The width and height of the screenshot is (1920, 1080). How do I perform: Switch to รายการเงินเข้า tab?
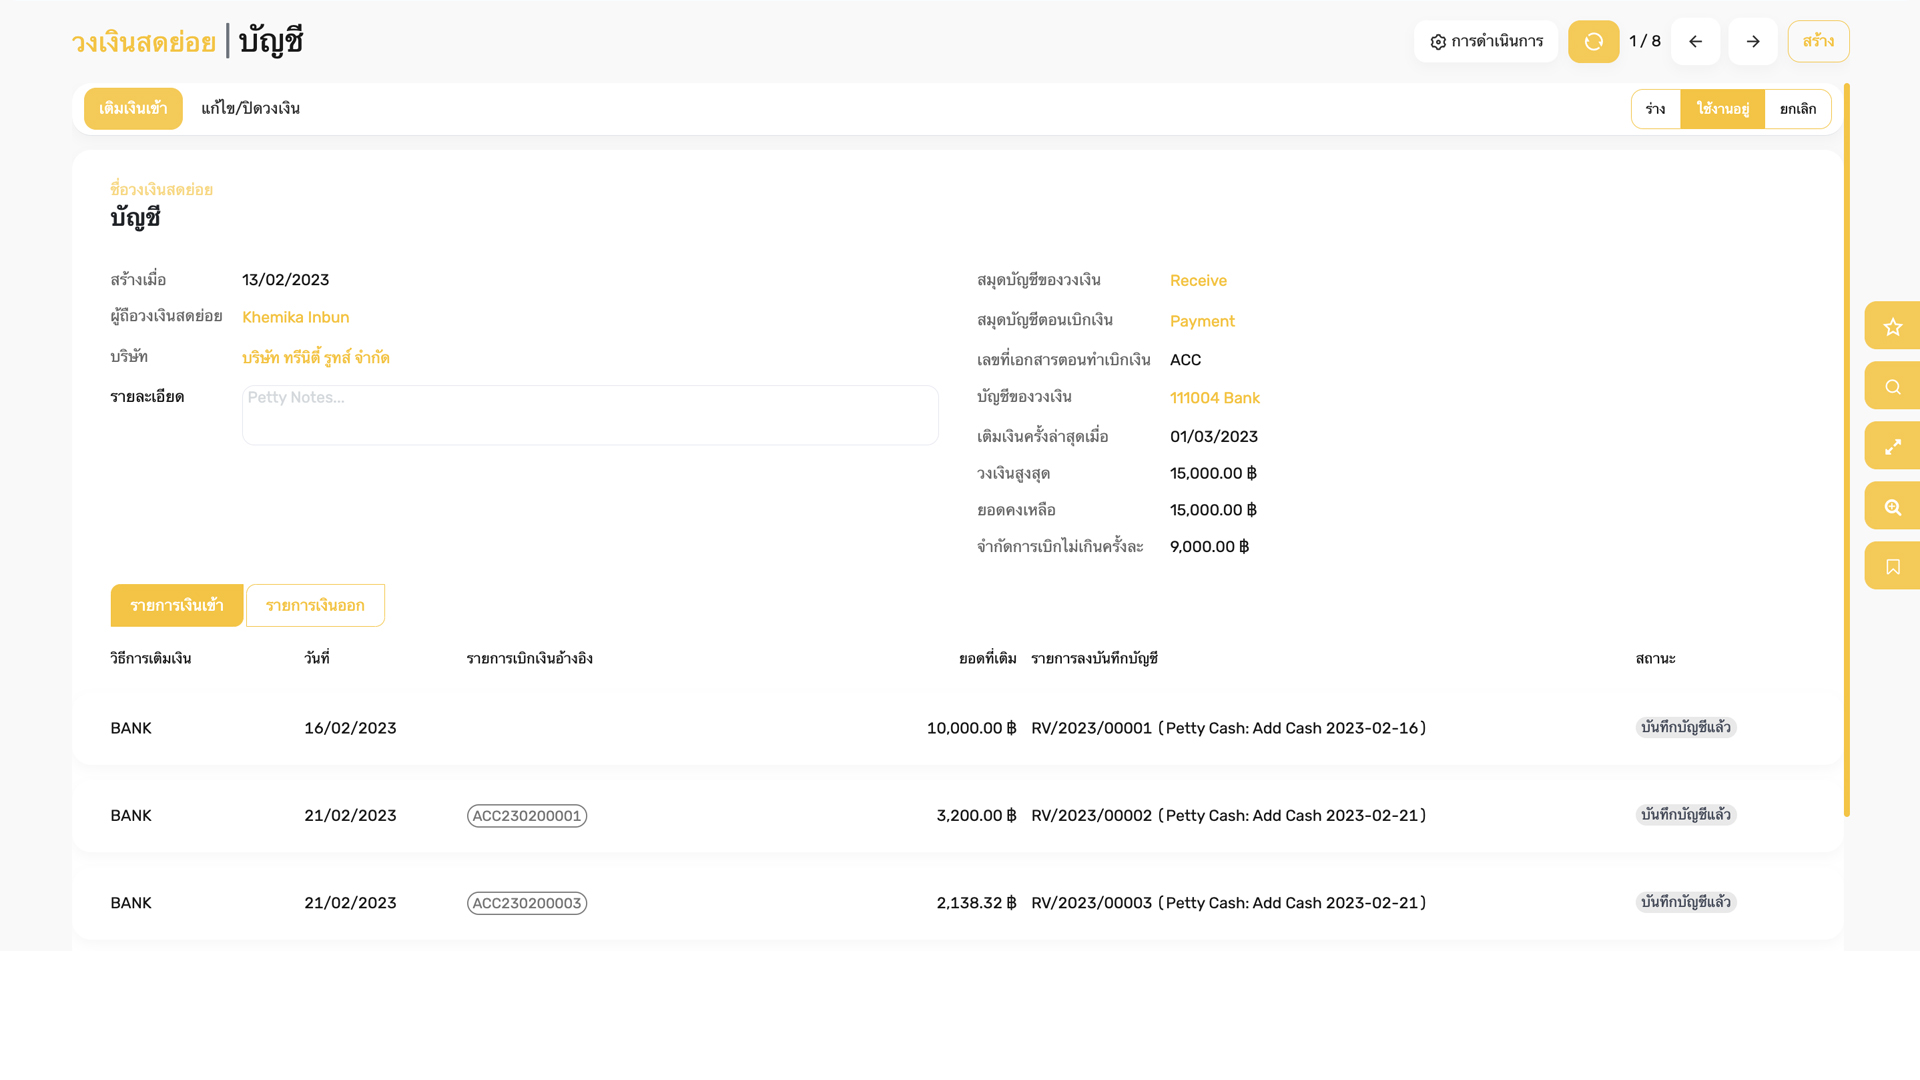pos(177,605)
